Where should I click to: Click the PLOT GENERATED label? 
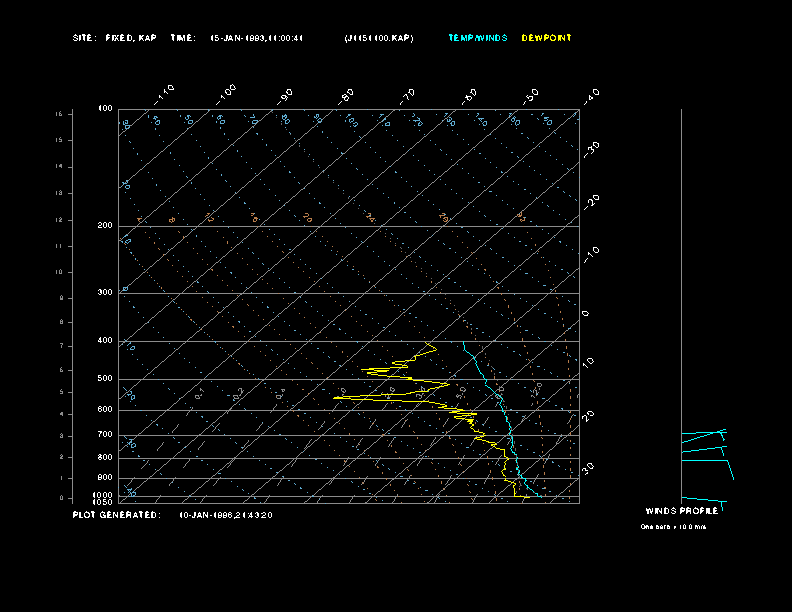click(x=115, y=515)
